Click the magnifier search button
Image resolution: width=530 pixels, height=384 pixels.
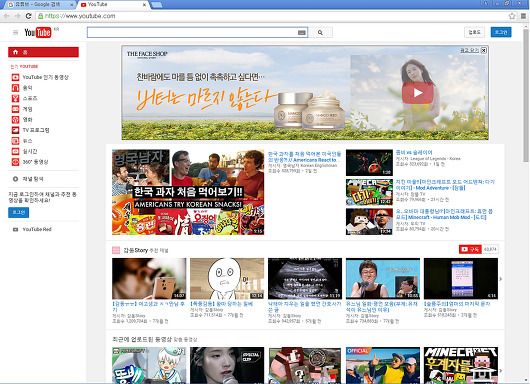point(320,32)
